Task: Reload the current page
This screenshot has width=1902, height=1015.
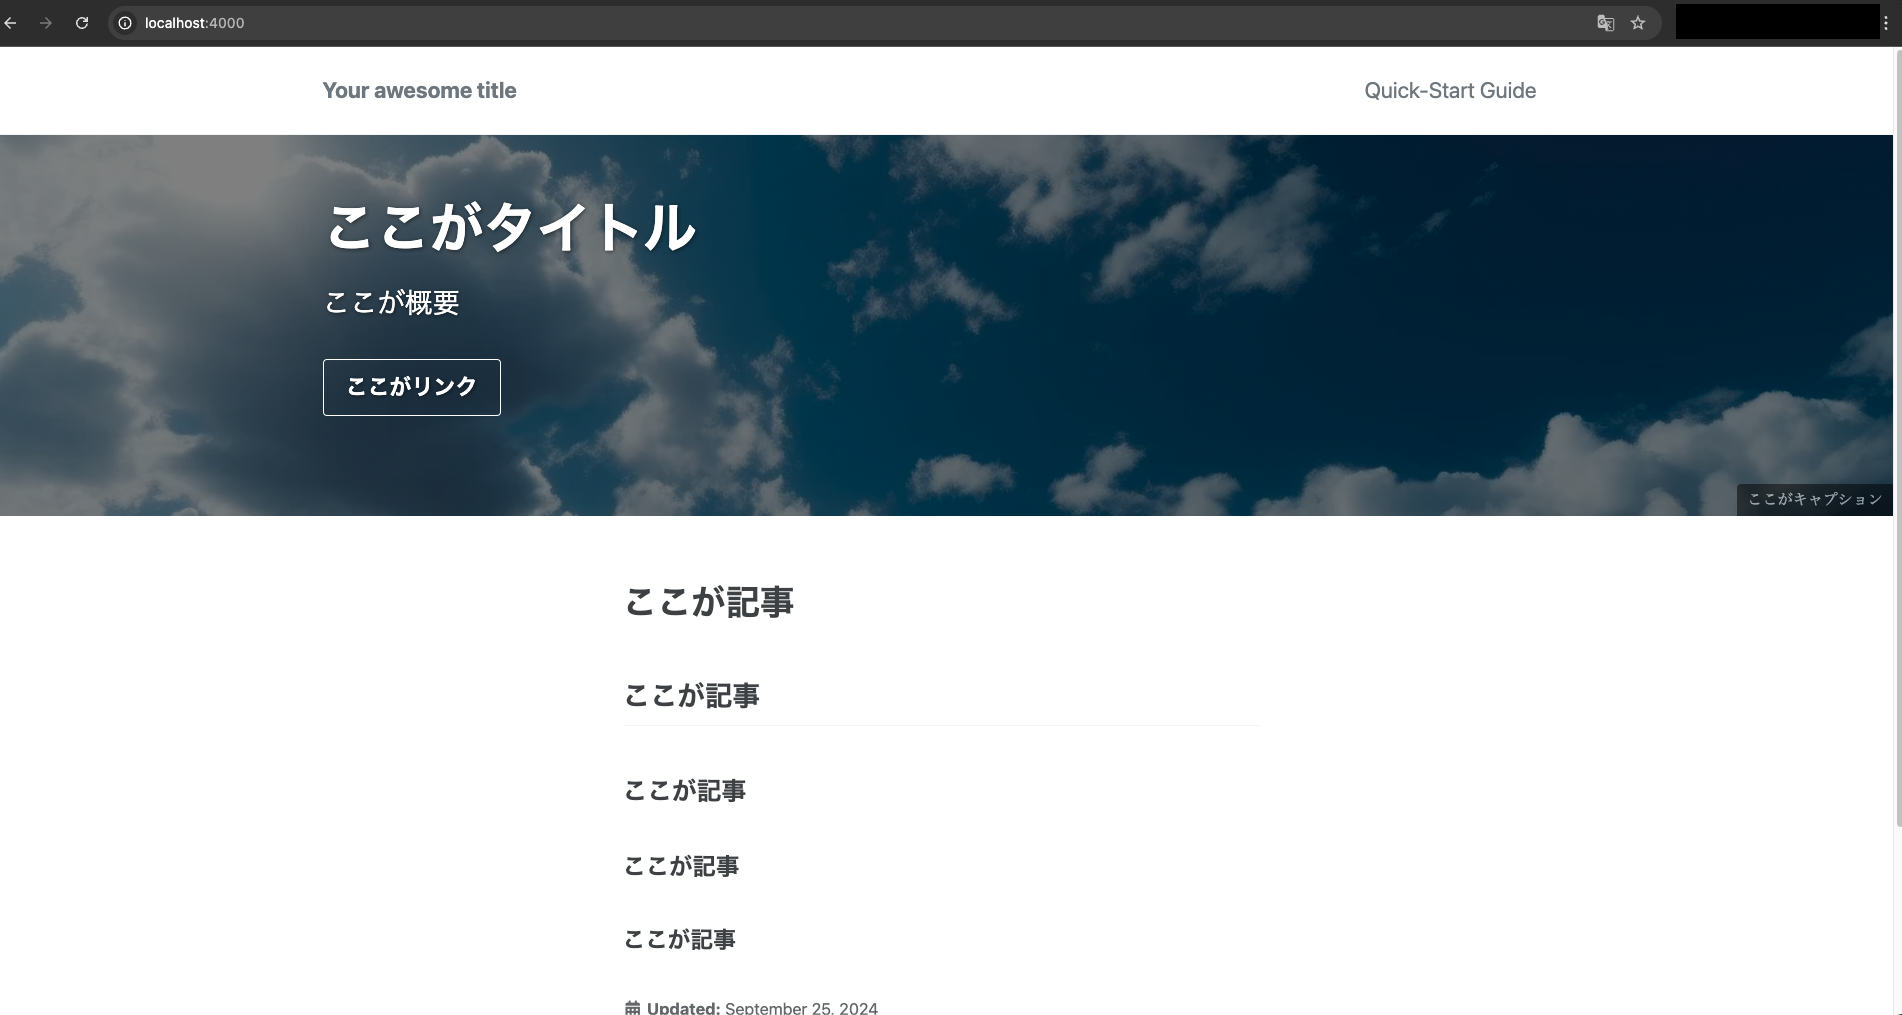Action: [82, 22]
